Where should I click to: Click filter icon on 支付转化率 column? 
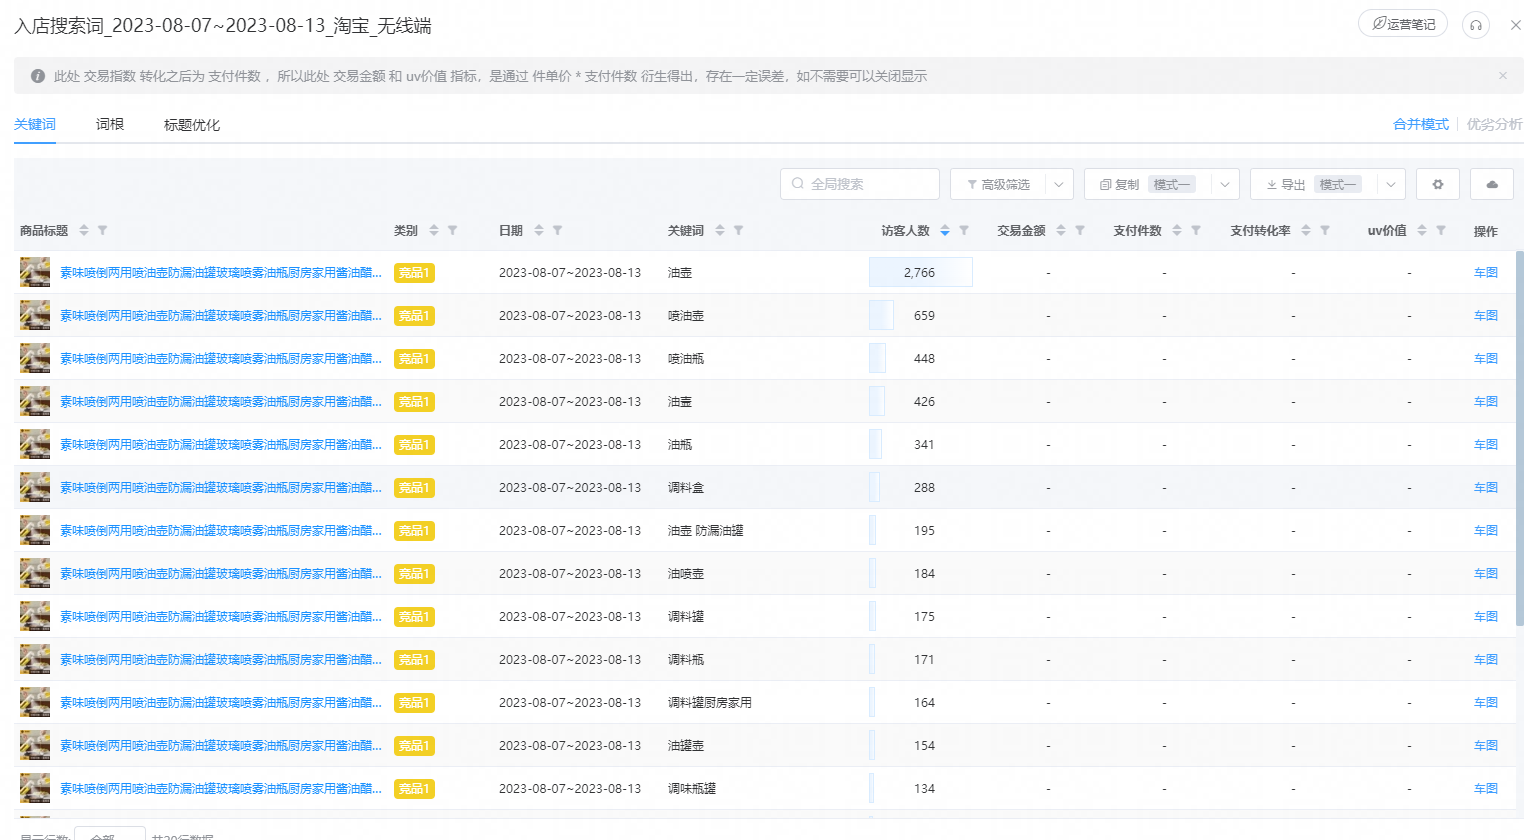pos(1324,230)
